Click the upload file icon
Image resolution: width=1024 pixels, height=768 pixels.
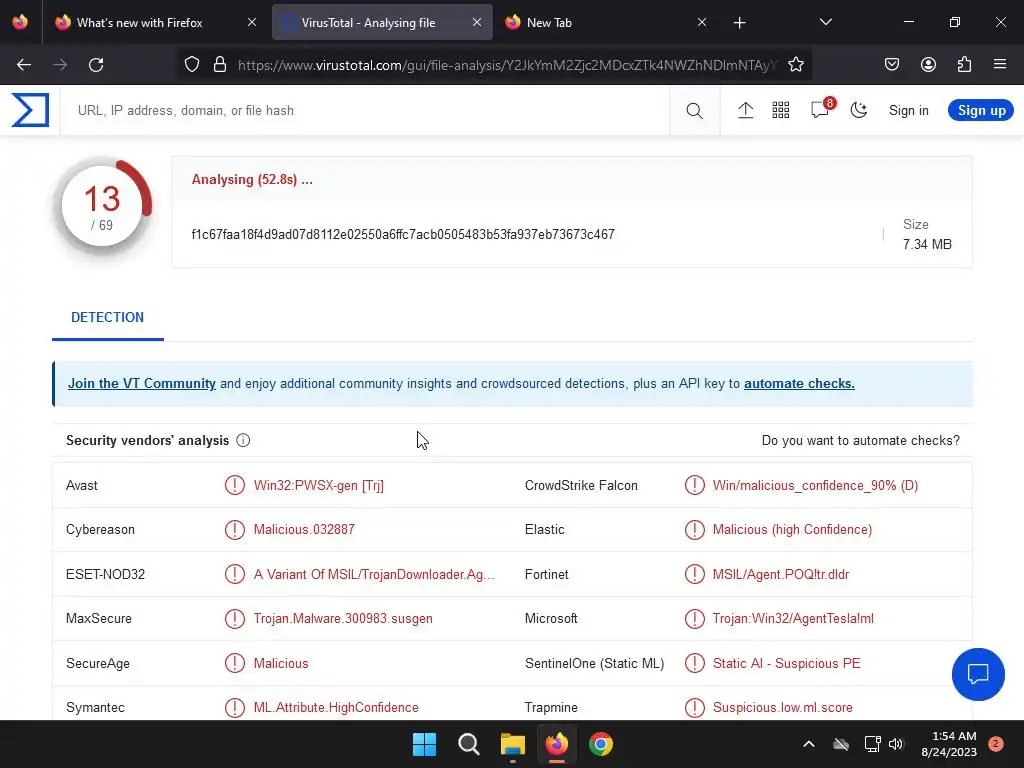[745, 110]
